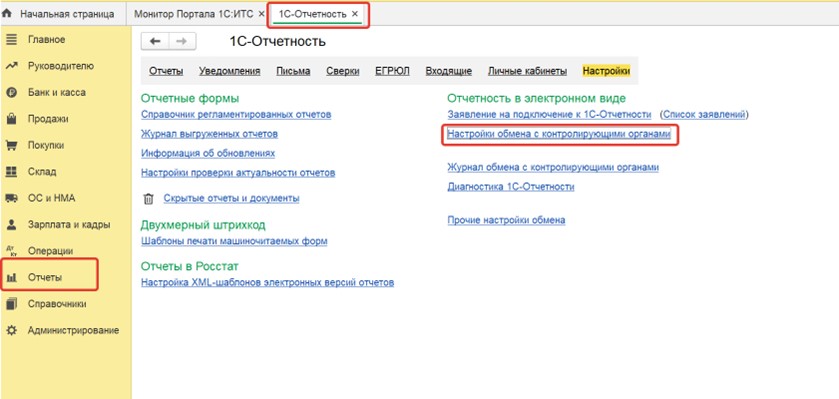839x399 pixels.
Task: Click the home icon on Начальная страница tab
Action: pos(7,13)
